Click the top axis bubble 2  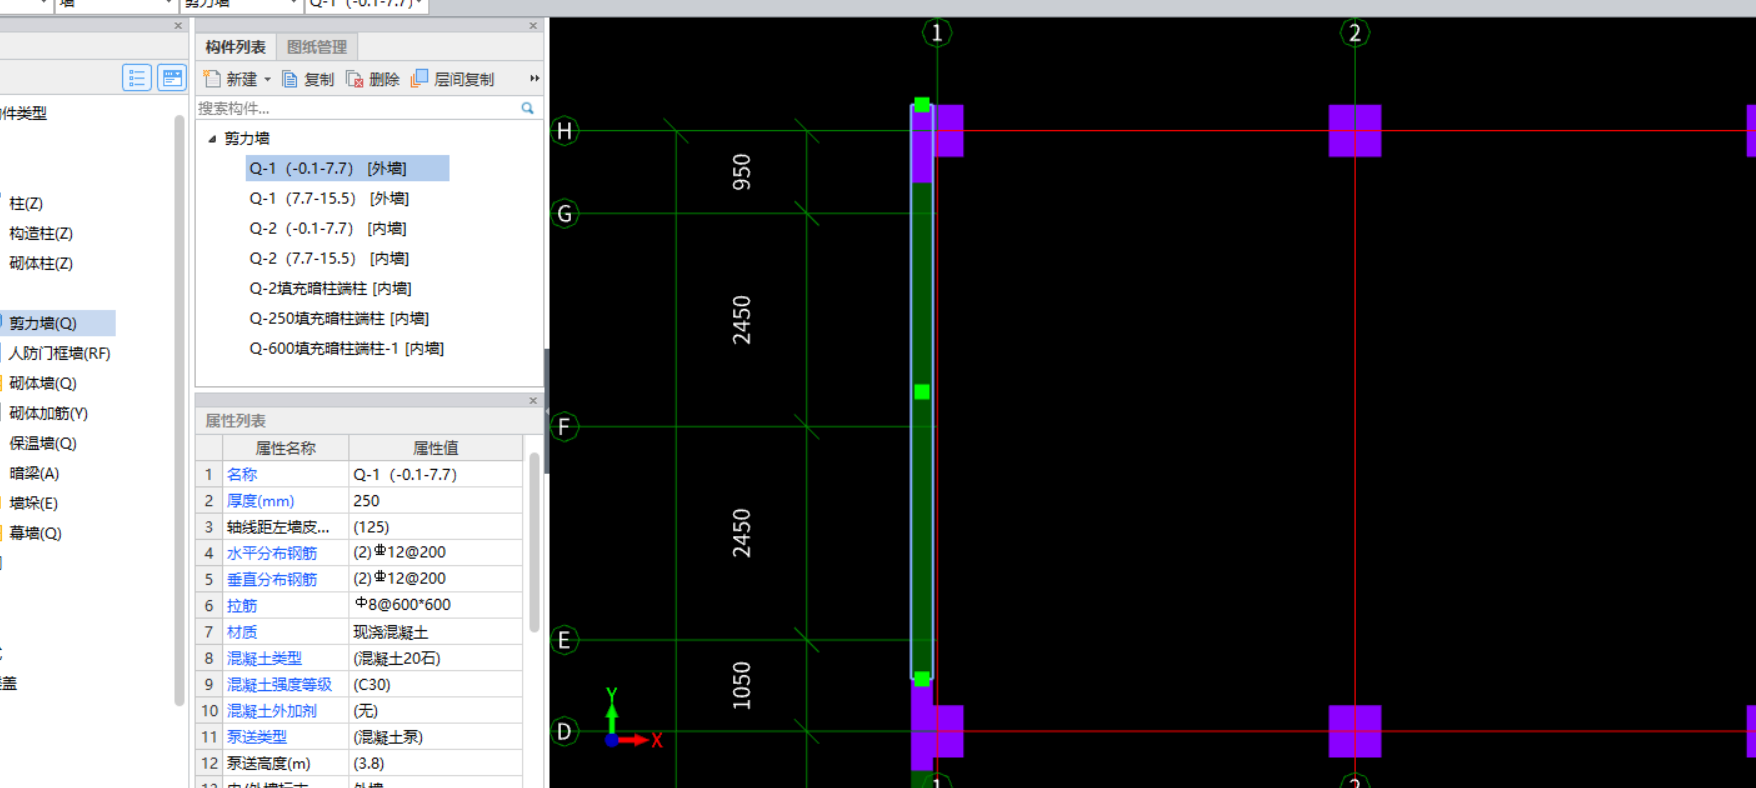pyautogui.click(x=1355, y=33)
